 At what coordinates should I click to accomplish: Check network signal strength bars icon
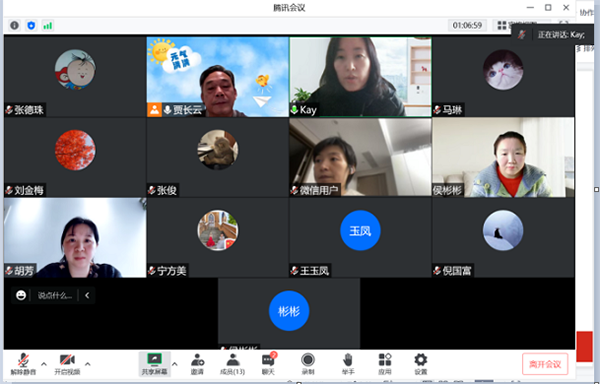coord(47,26)
